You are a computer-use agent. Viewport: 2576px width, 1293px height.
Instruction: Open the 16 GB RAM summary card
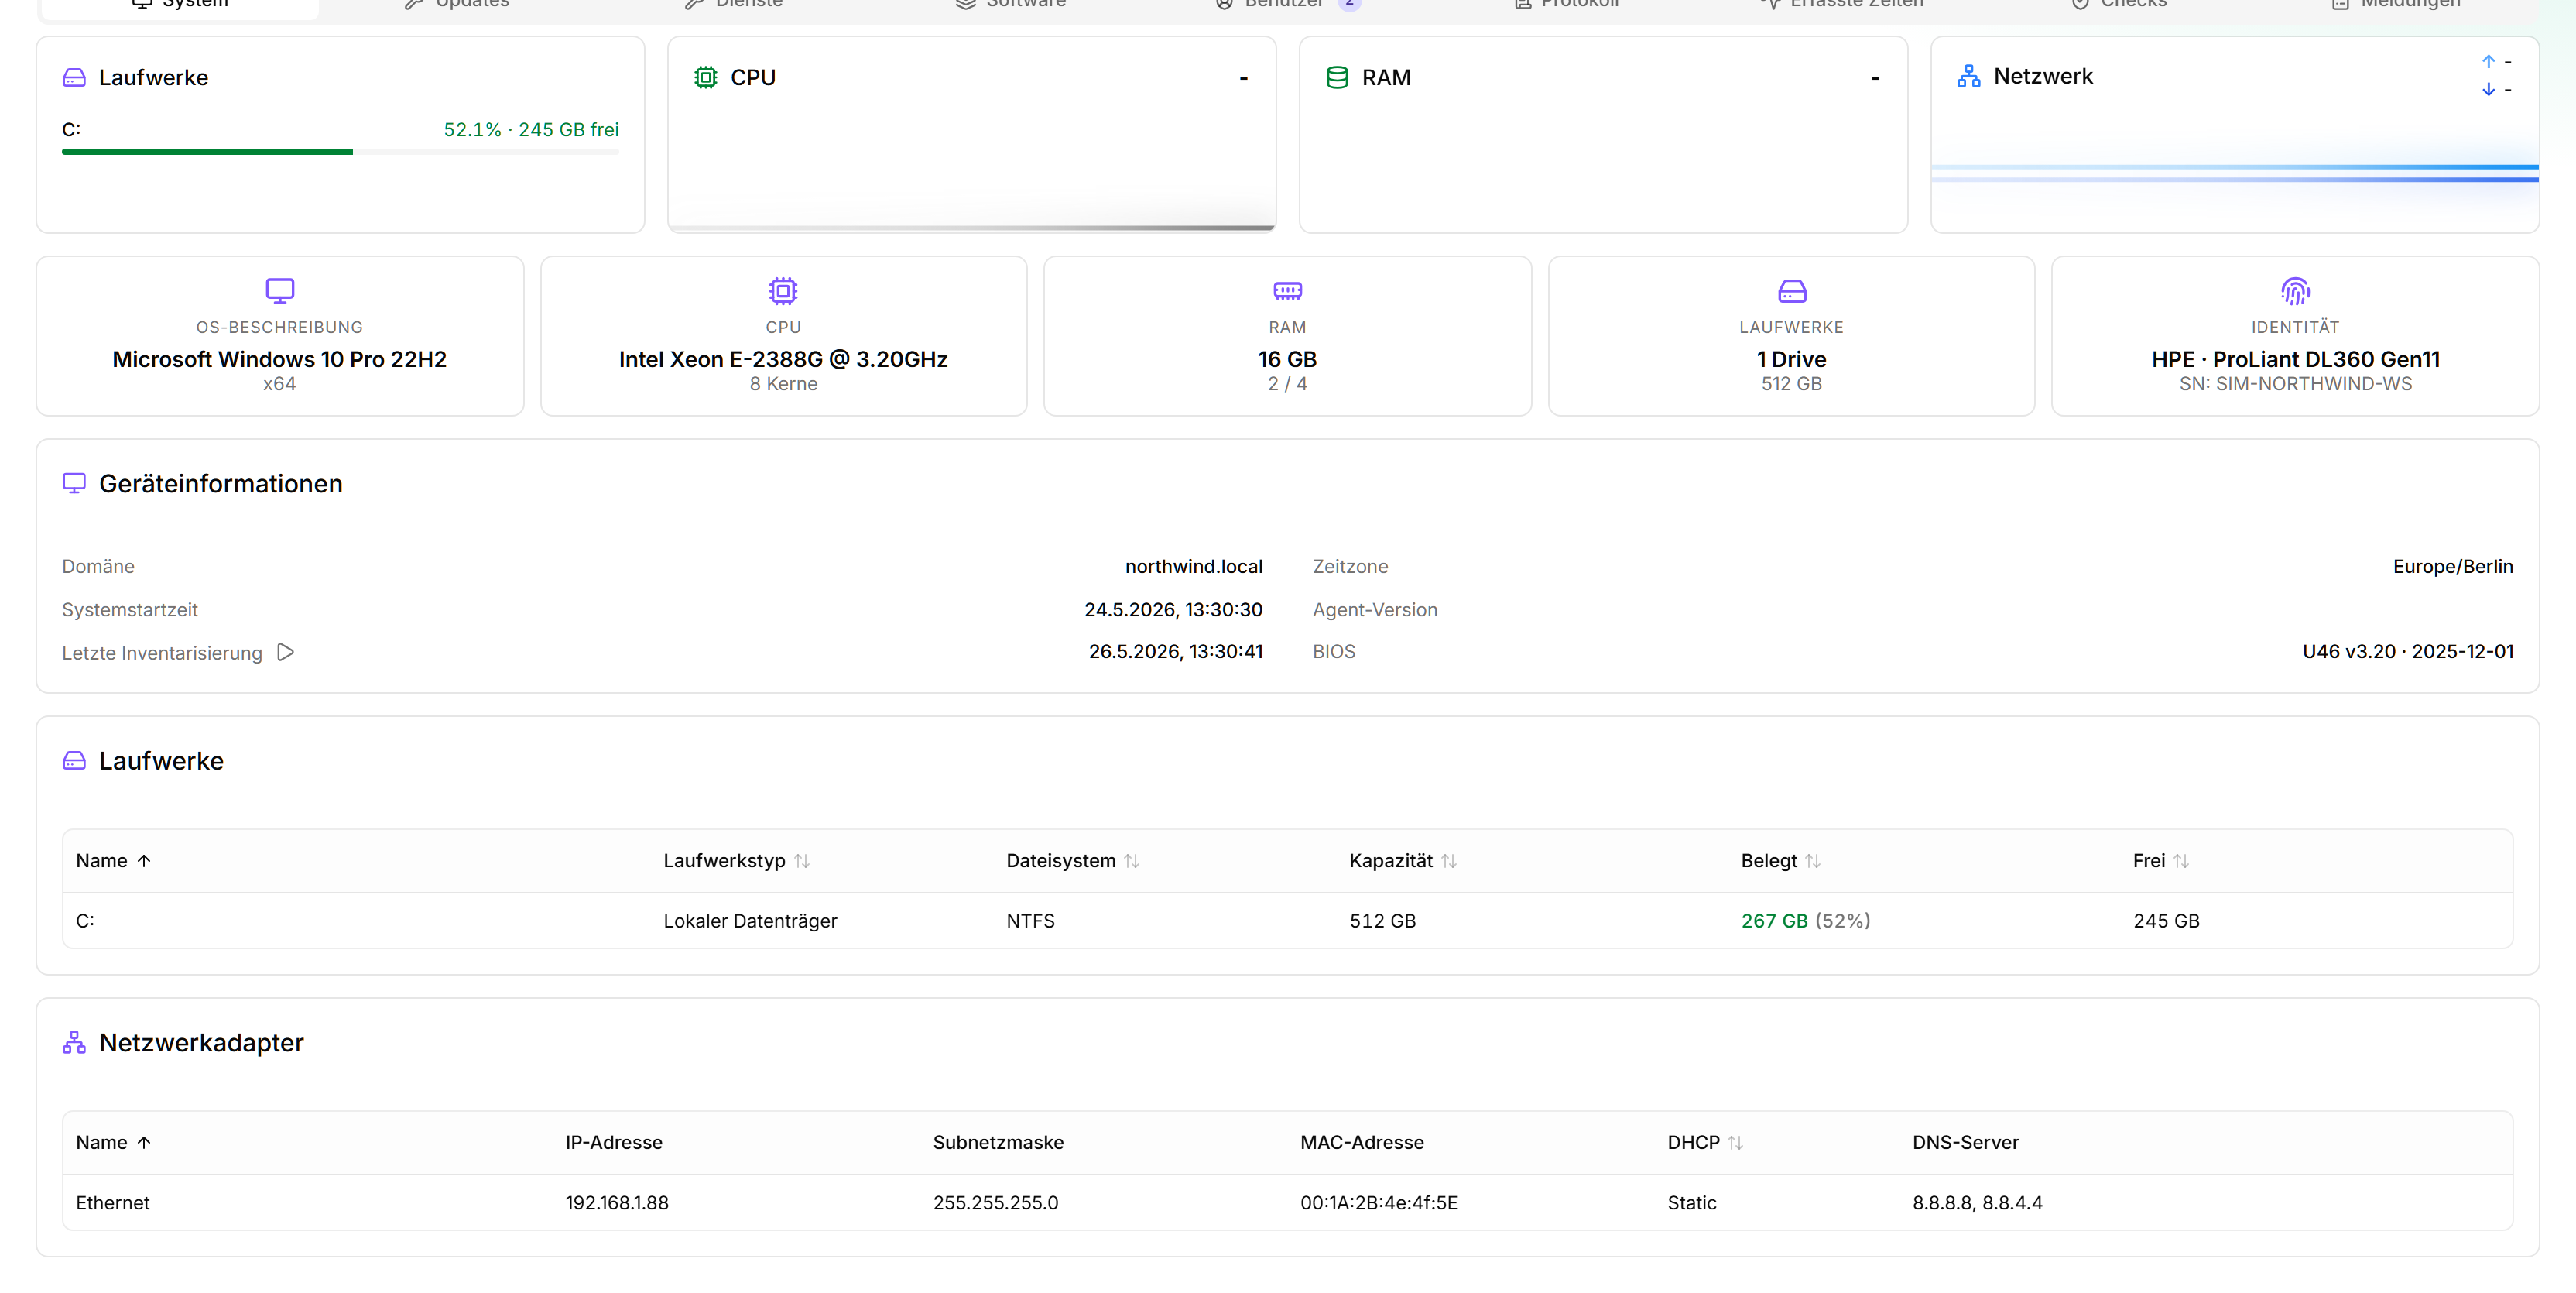point(1287,336)
